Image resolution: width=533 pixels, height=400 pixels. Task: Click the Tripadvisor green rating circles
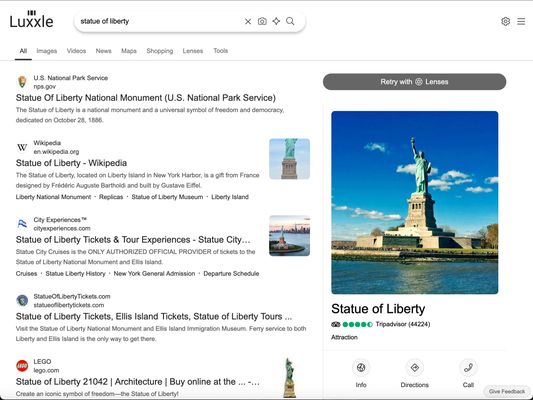point(358,324)
